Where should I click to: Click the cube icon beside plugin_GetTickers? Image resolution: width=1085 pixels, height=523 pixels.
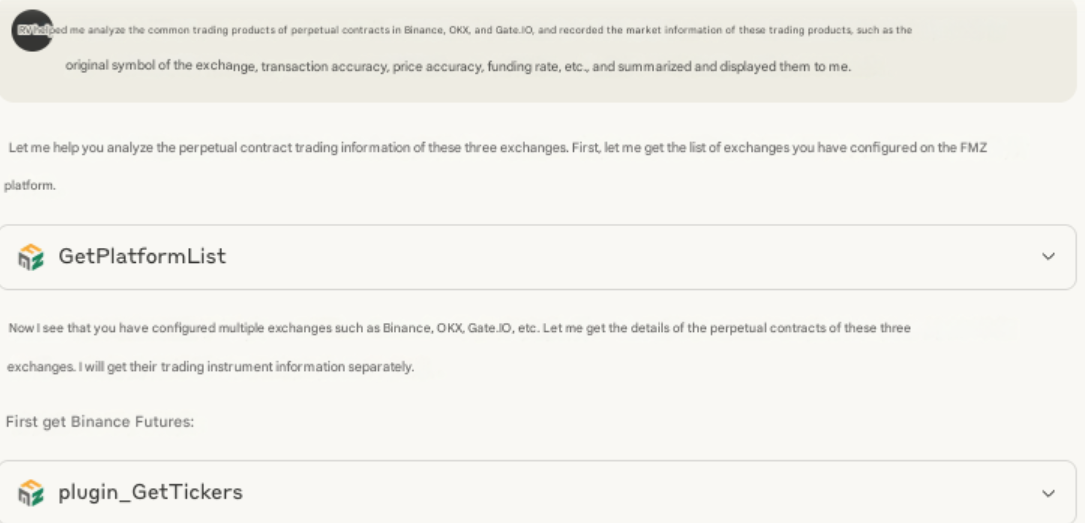32,493
